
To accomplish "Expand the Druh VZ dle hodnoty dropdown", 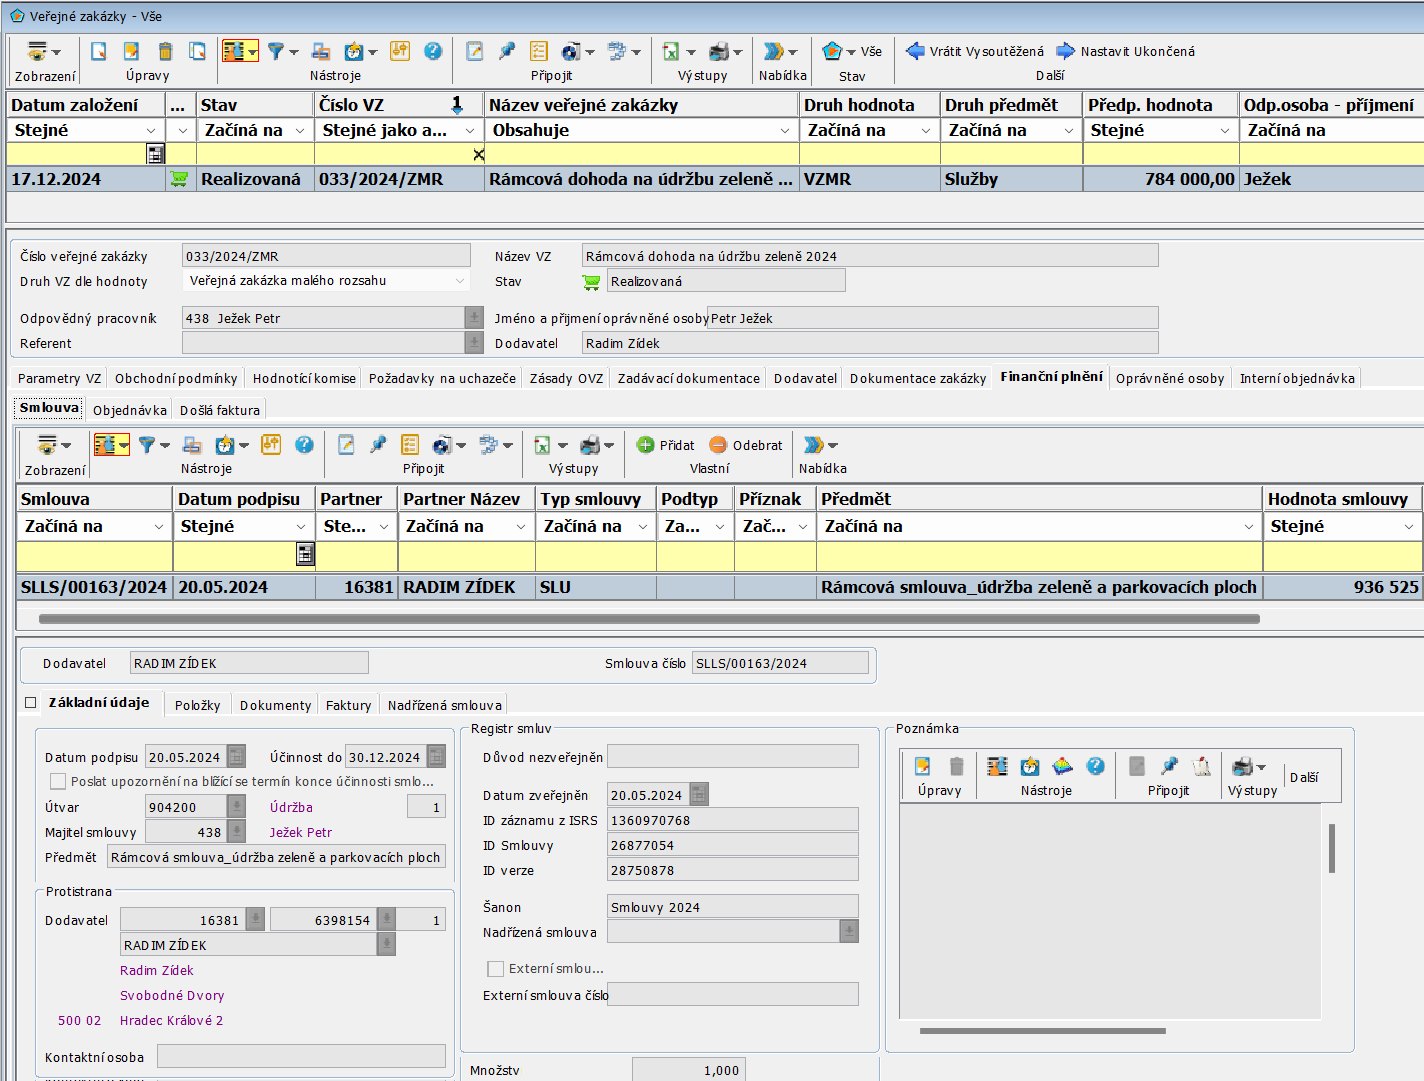I will 460,281.
